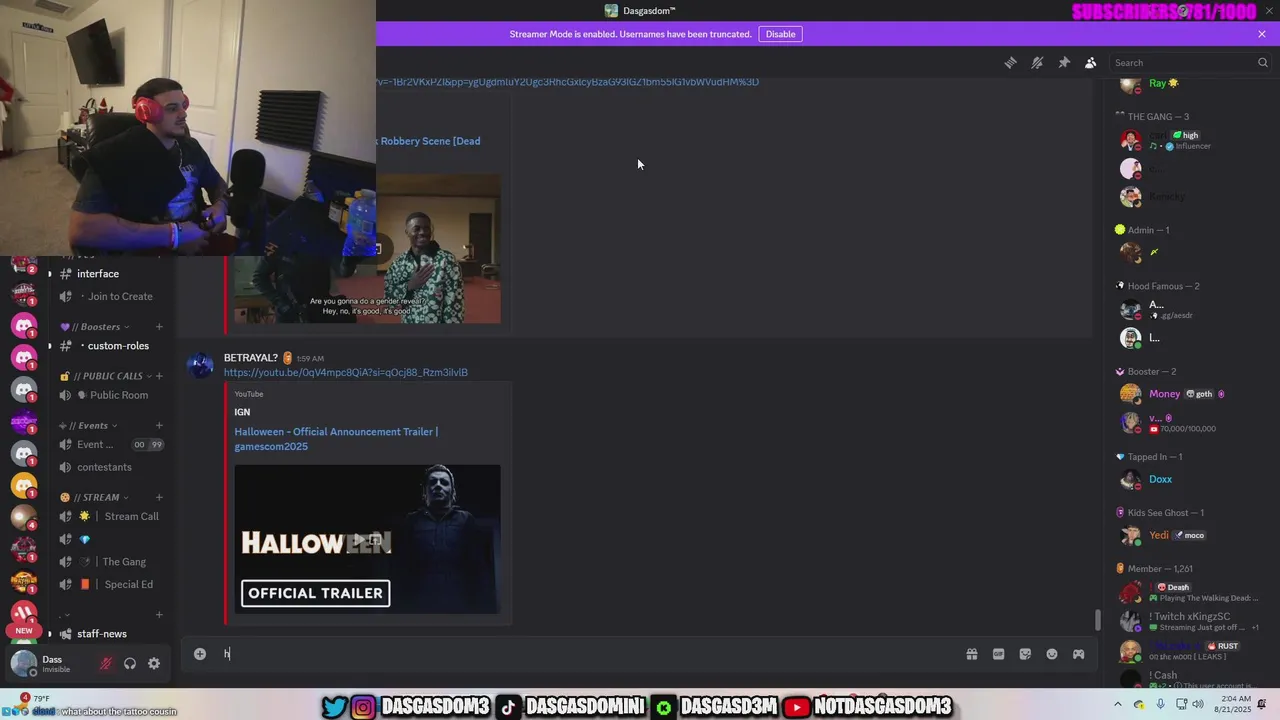Open the Threads icon in channel header

(x=1010, y=63)
